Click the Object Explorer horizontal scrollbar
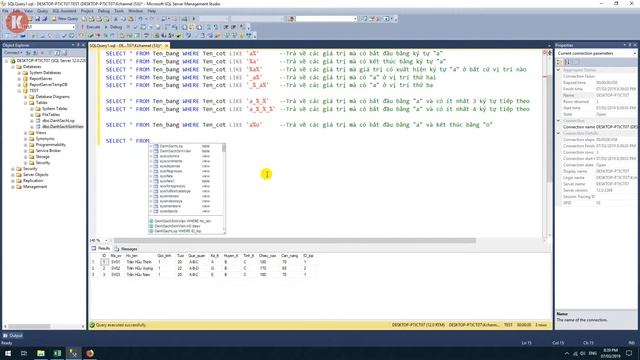This screenshot has height=360, width=640. [29, 327]
